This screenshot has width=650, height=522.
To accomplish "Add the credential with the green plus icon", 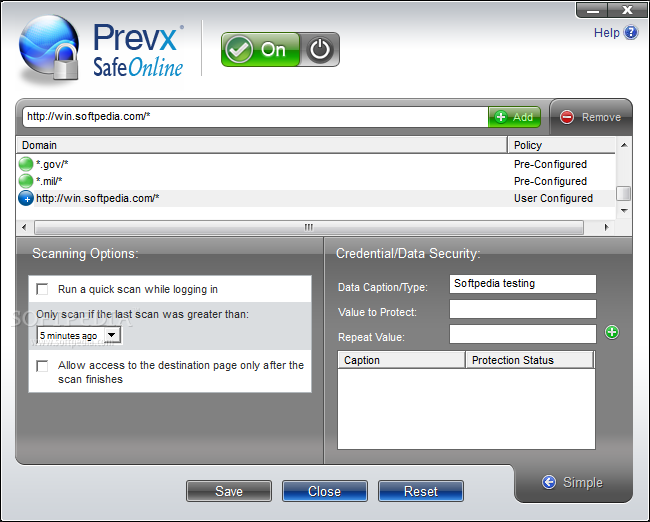I will point(612,332).
